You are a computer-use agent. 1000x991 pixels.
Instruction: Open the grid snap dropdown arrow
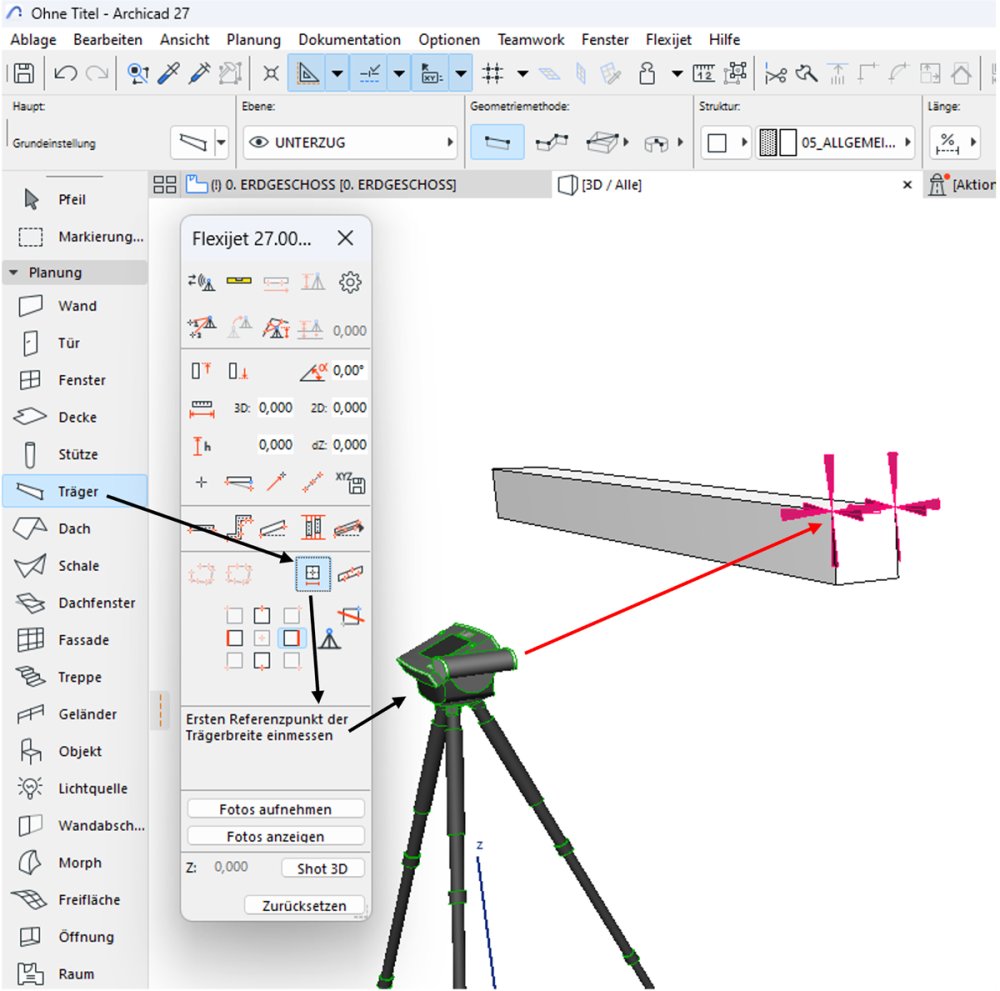(523, 73)
